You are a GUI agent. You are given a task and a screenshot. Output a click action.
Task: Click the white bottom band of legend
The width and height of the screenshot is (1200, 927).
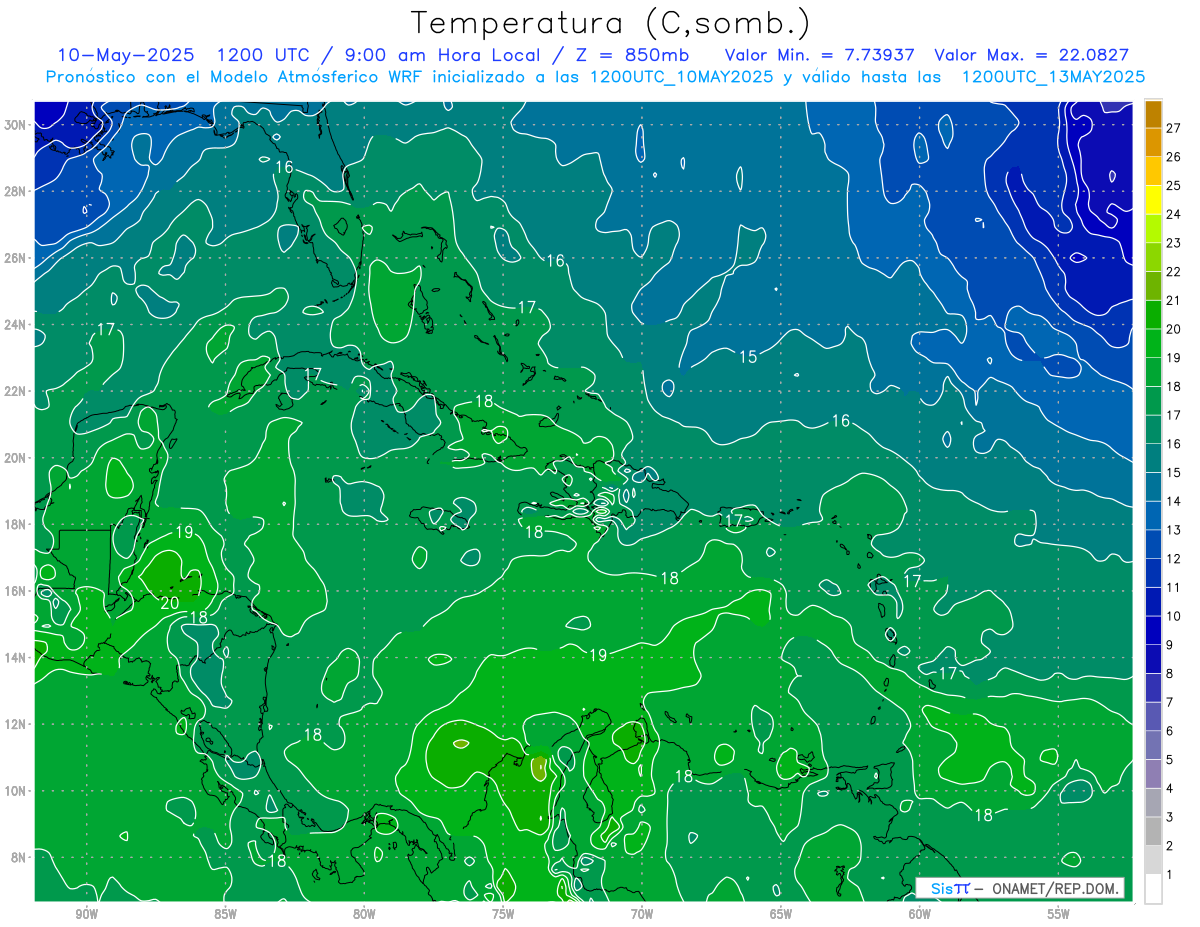click(1153, 888)
